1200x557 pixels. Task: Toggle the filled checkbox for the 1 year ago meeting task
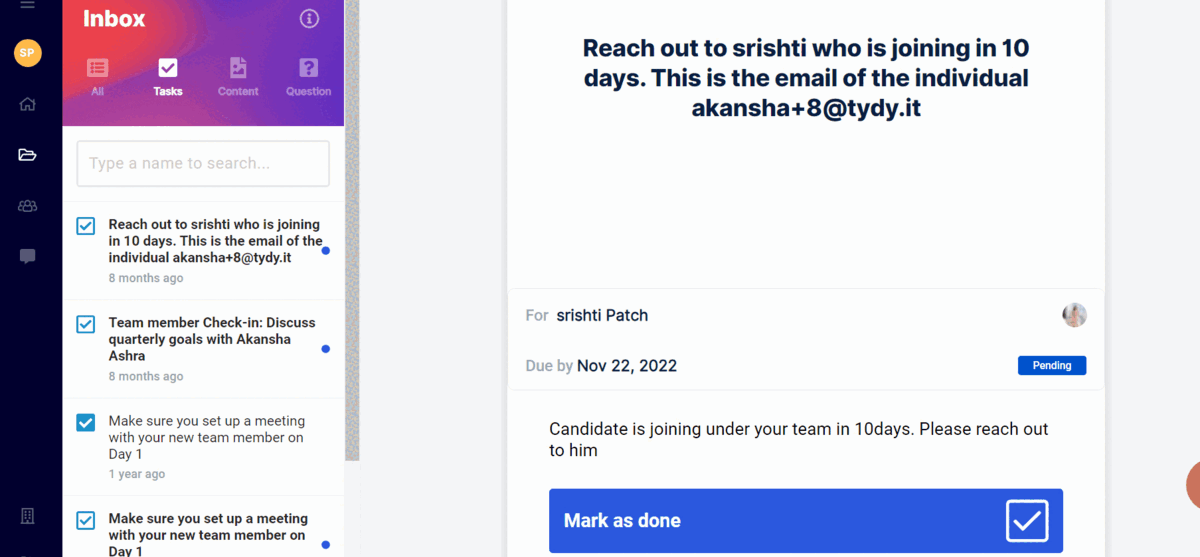[86, 422]
